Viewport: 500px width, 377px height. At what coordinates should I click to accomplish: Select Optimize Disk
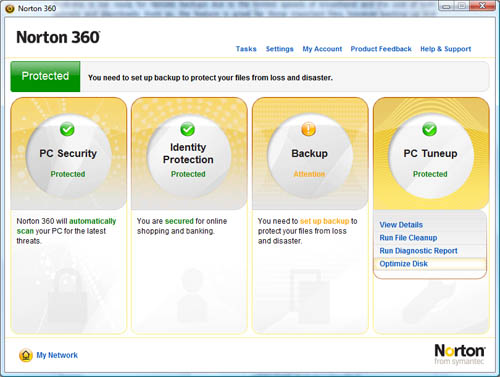coord(403,264)
